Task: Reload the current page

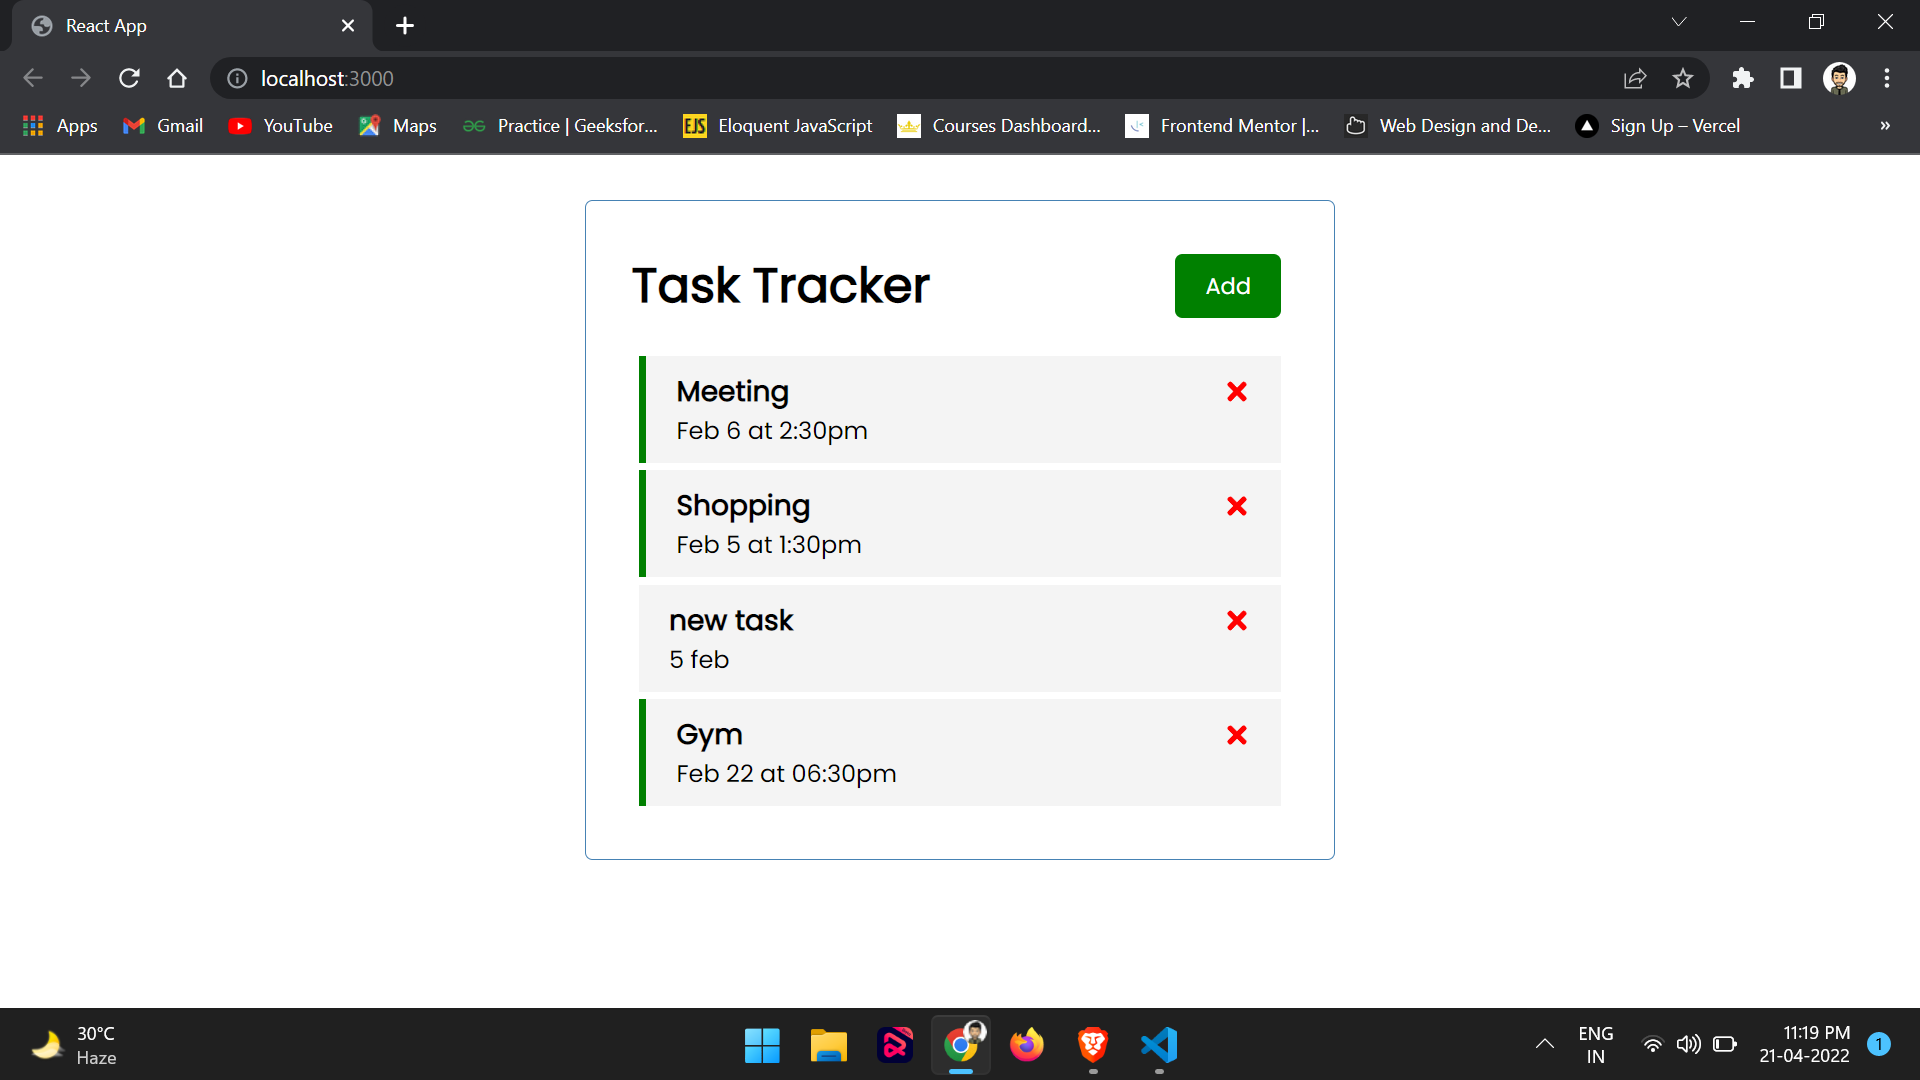Action: pos(129,78)
